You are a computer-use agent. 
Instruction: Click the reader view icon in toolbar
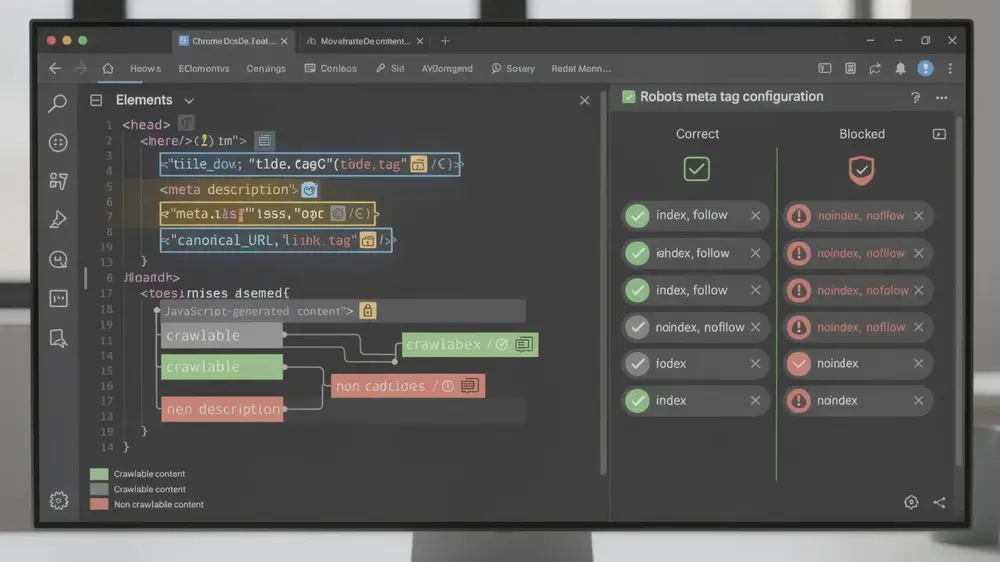(x=850, y=68)
